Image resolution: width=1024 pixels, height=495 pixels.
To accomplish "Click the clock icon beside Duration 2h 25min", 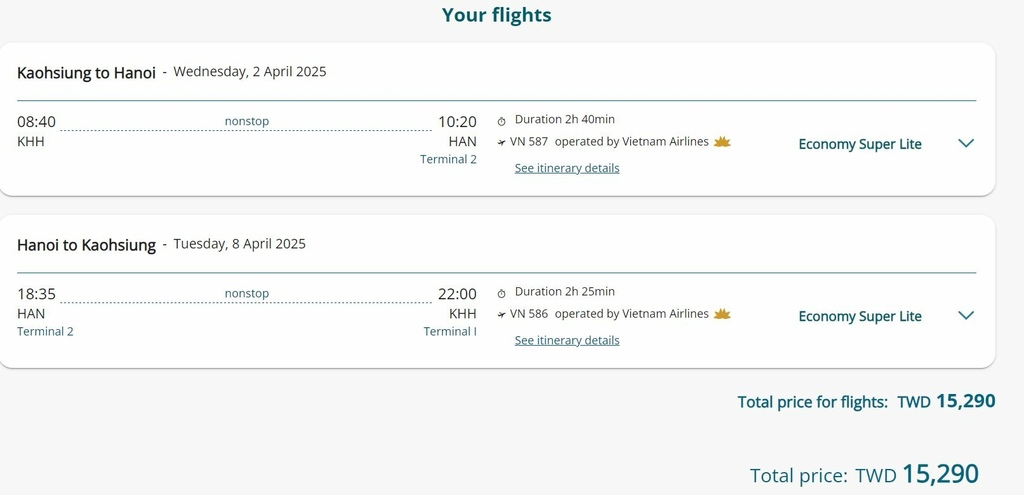I will 502,293.
